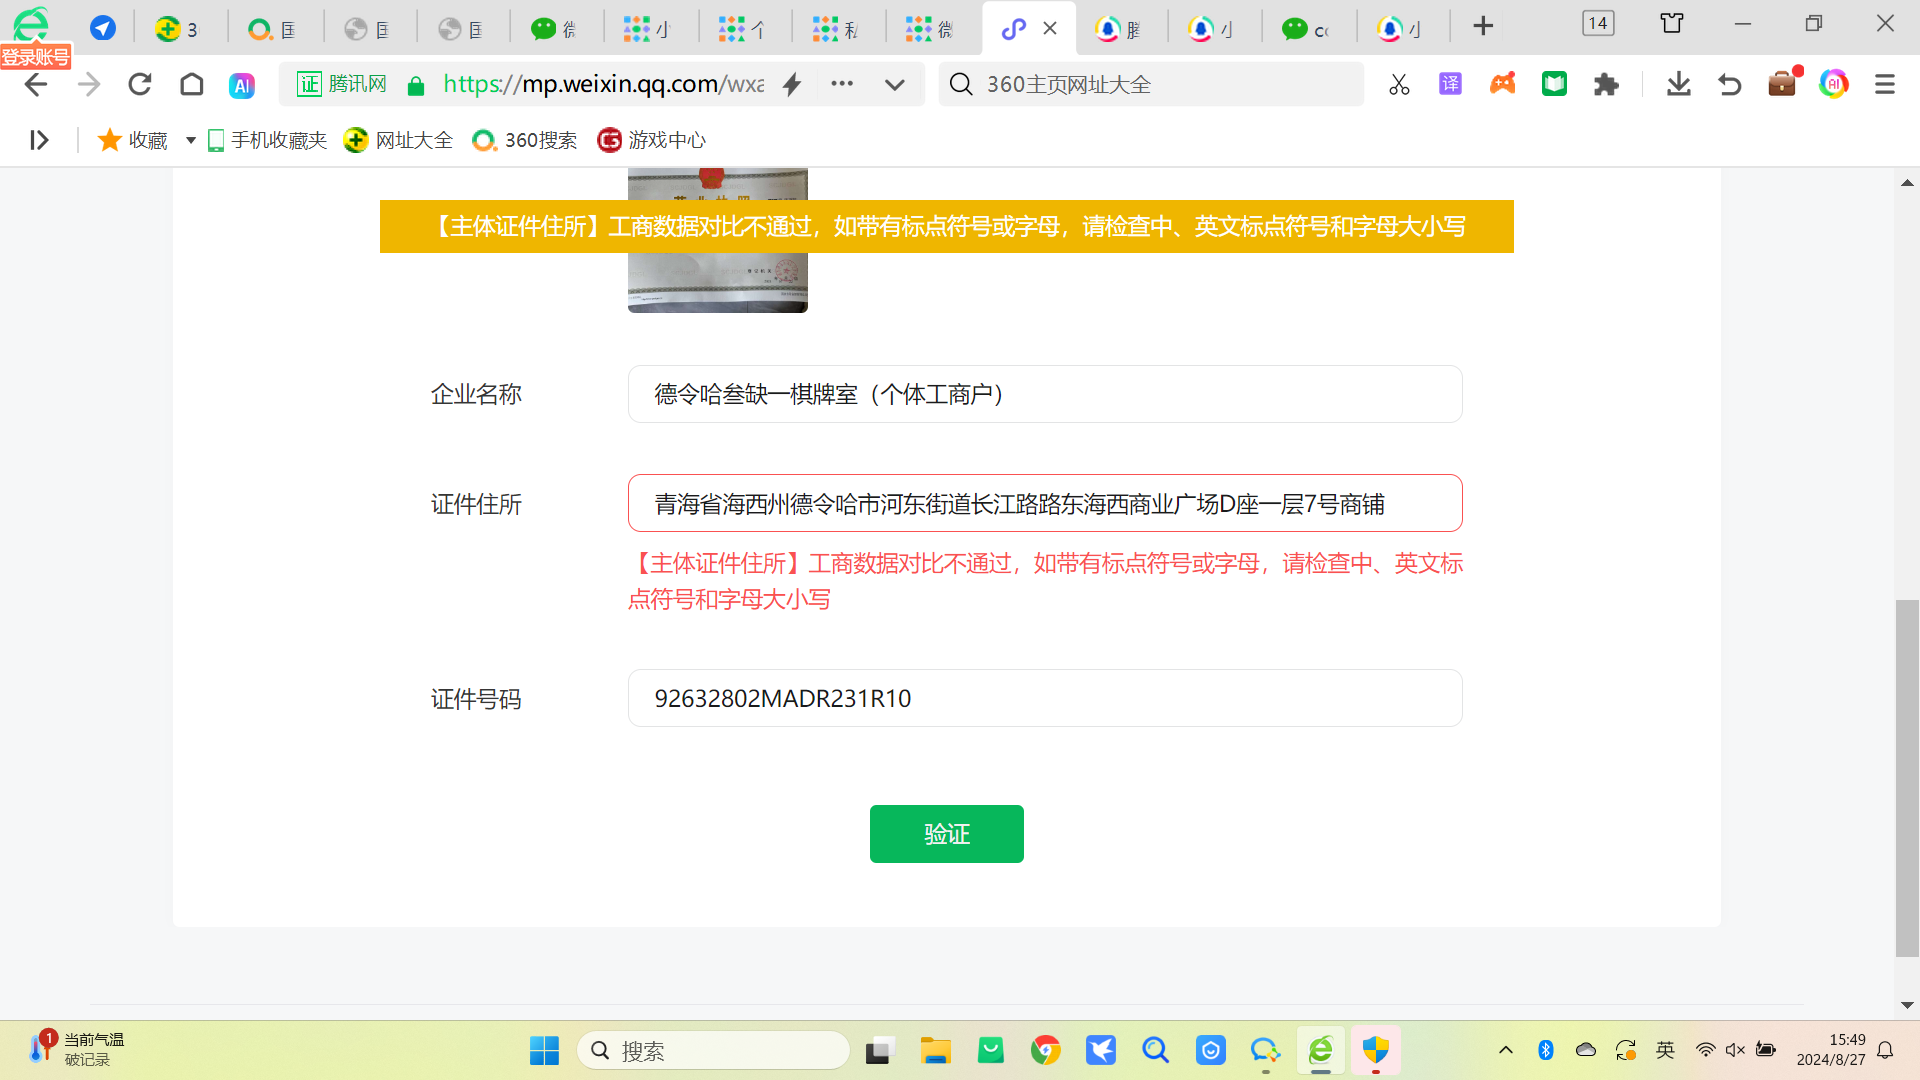Open the AI assistant icon beside address bar
Image resolution: width=1920 pixels, height=1080 pixels.
pos(242,86)
